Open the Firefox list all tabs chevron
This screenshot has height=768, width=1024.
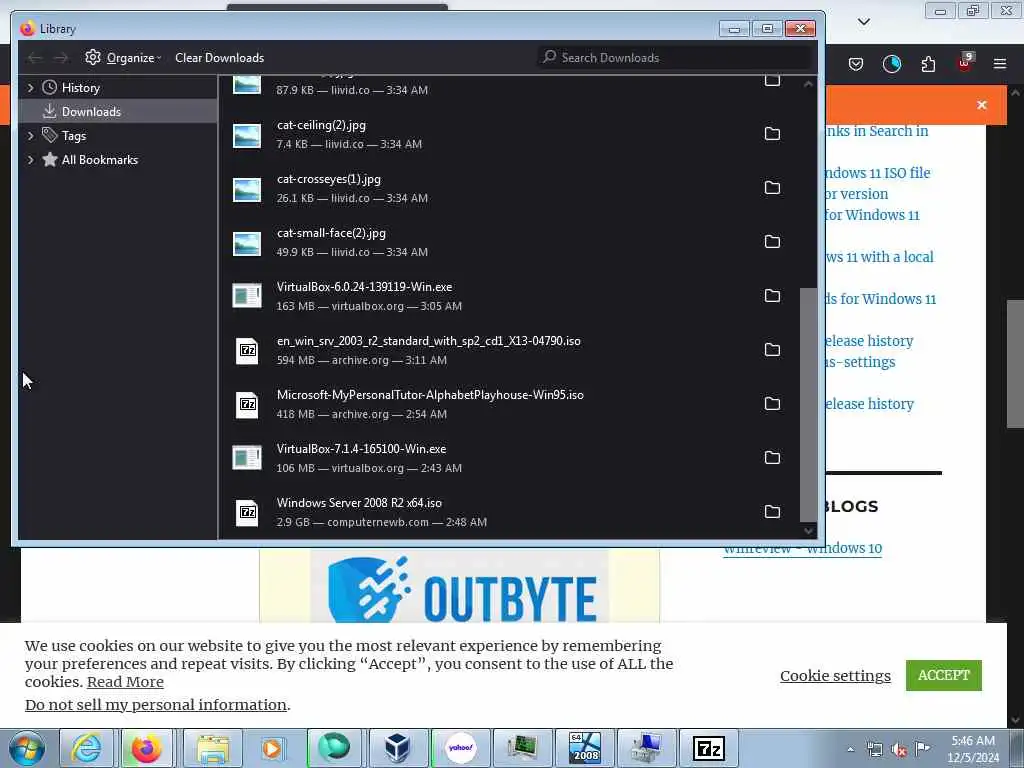(x=863, y=22)
